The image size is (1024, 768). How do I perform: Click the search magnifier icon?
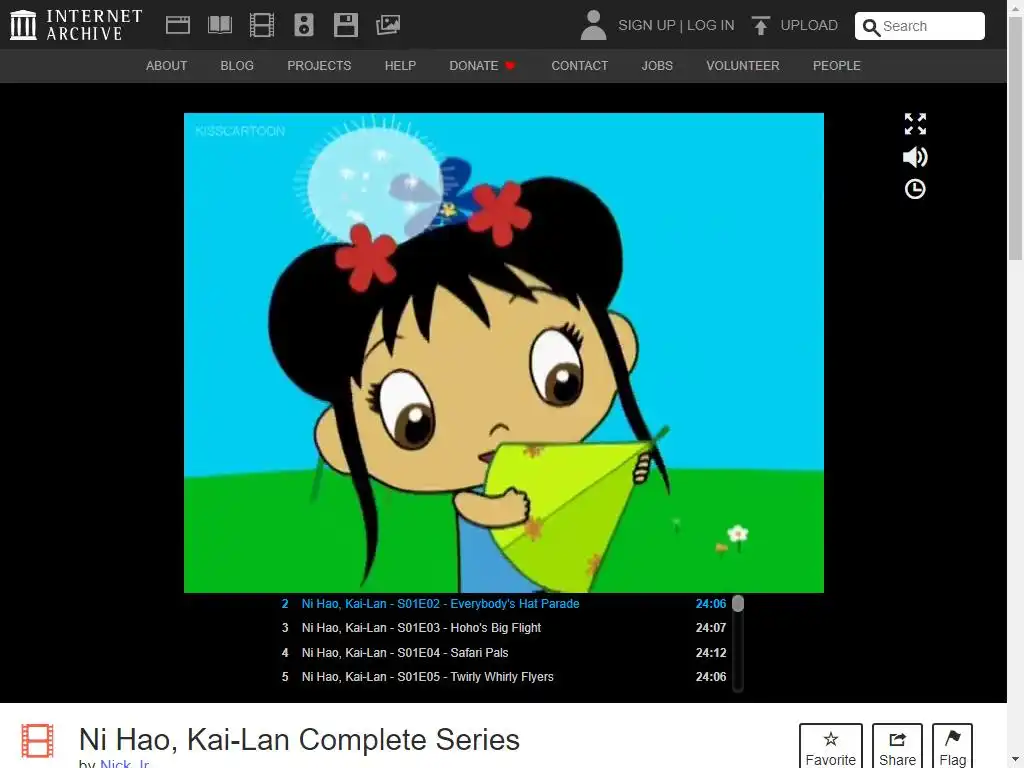pos(871,27)
